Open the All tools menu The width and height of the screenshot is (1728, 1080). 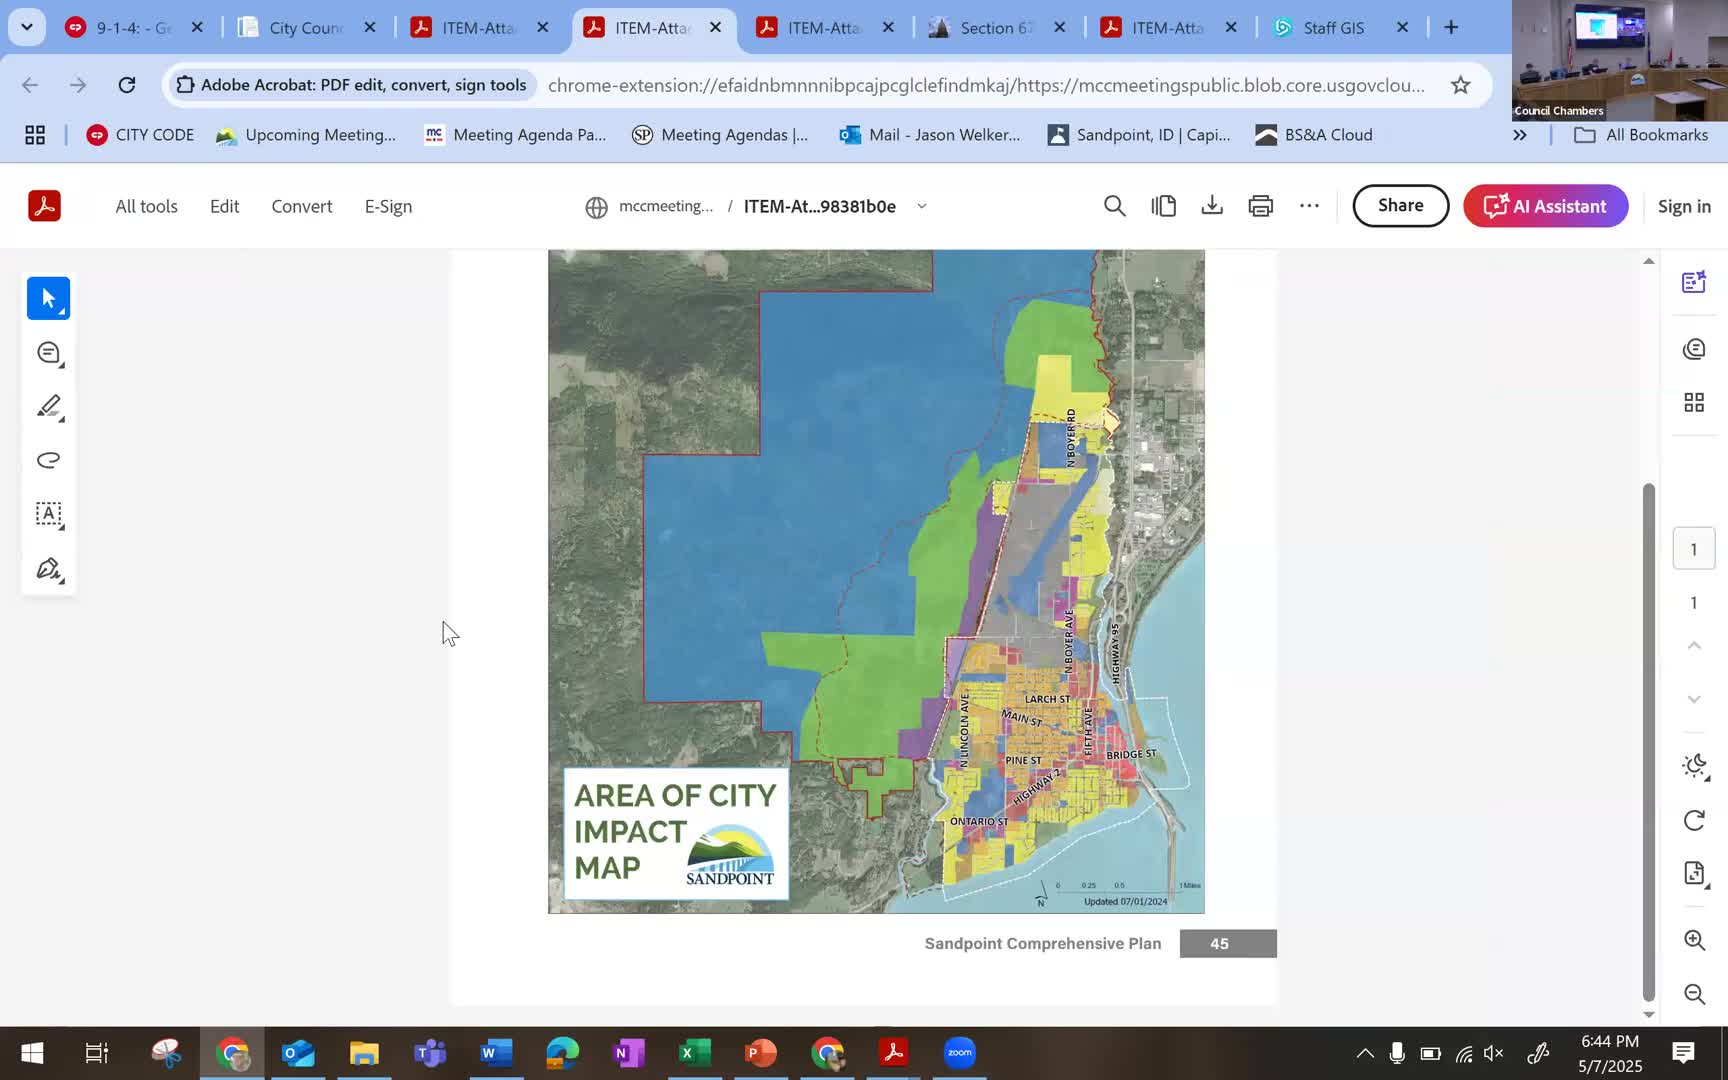(146, 206)
